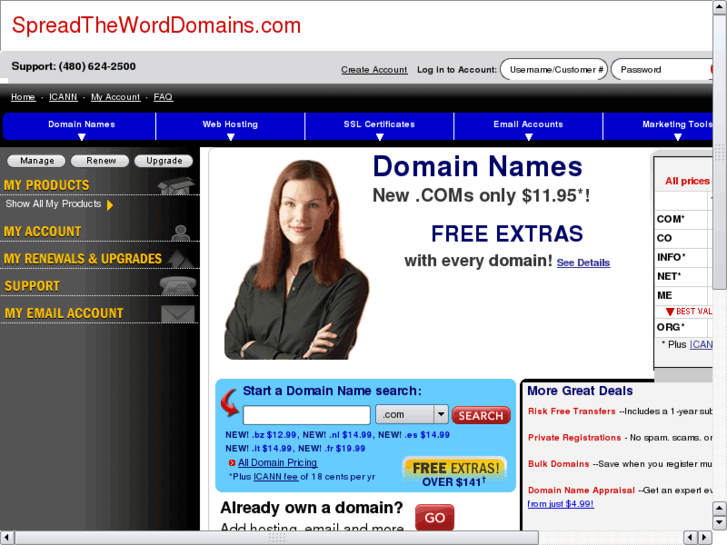The height and width of the screenshot is (545, 727).
Task: Focus the Password field
Action: pos(662,70)
